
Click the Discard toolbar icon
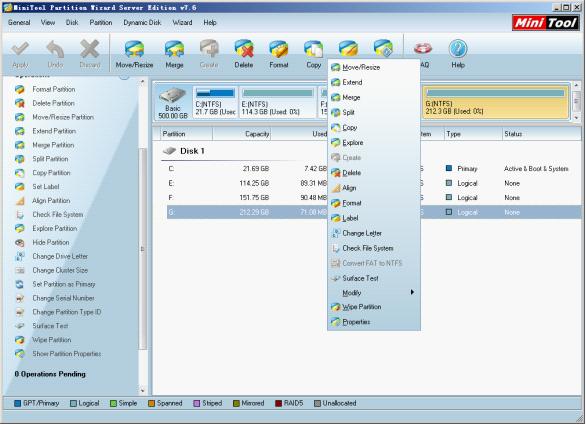tap(90, 54)
